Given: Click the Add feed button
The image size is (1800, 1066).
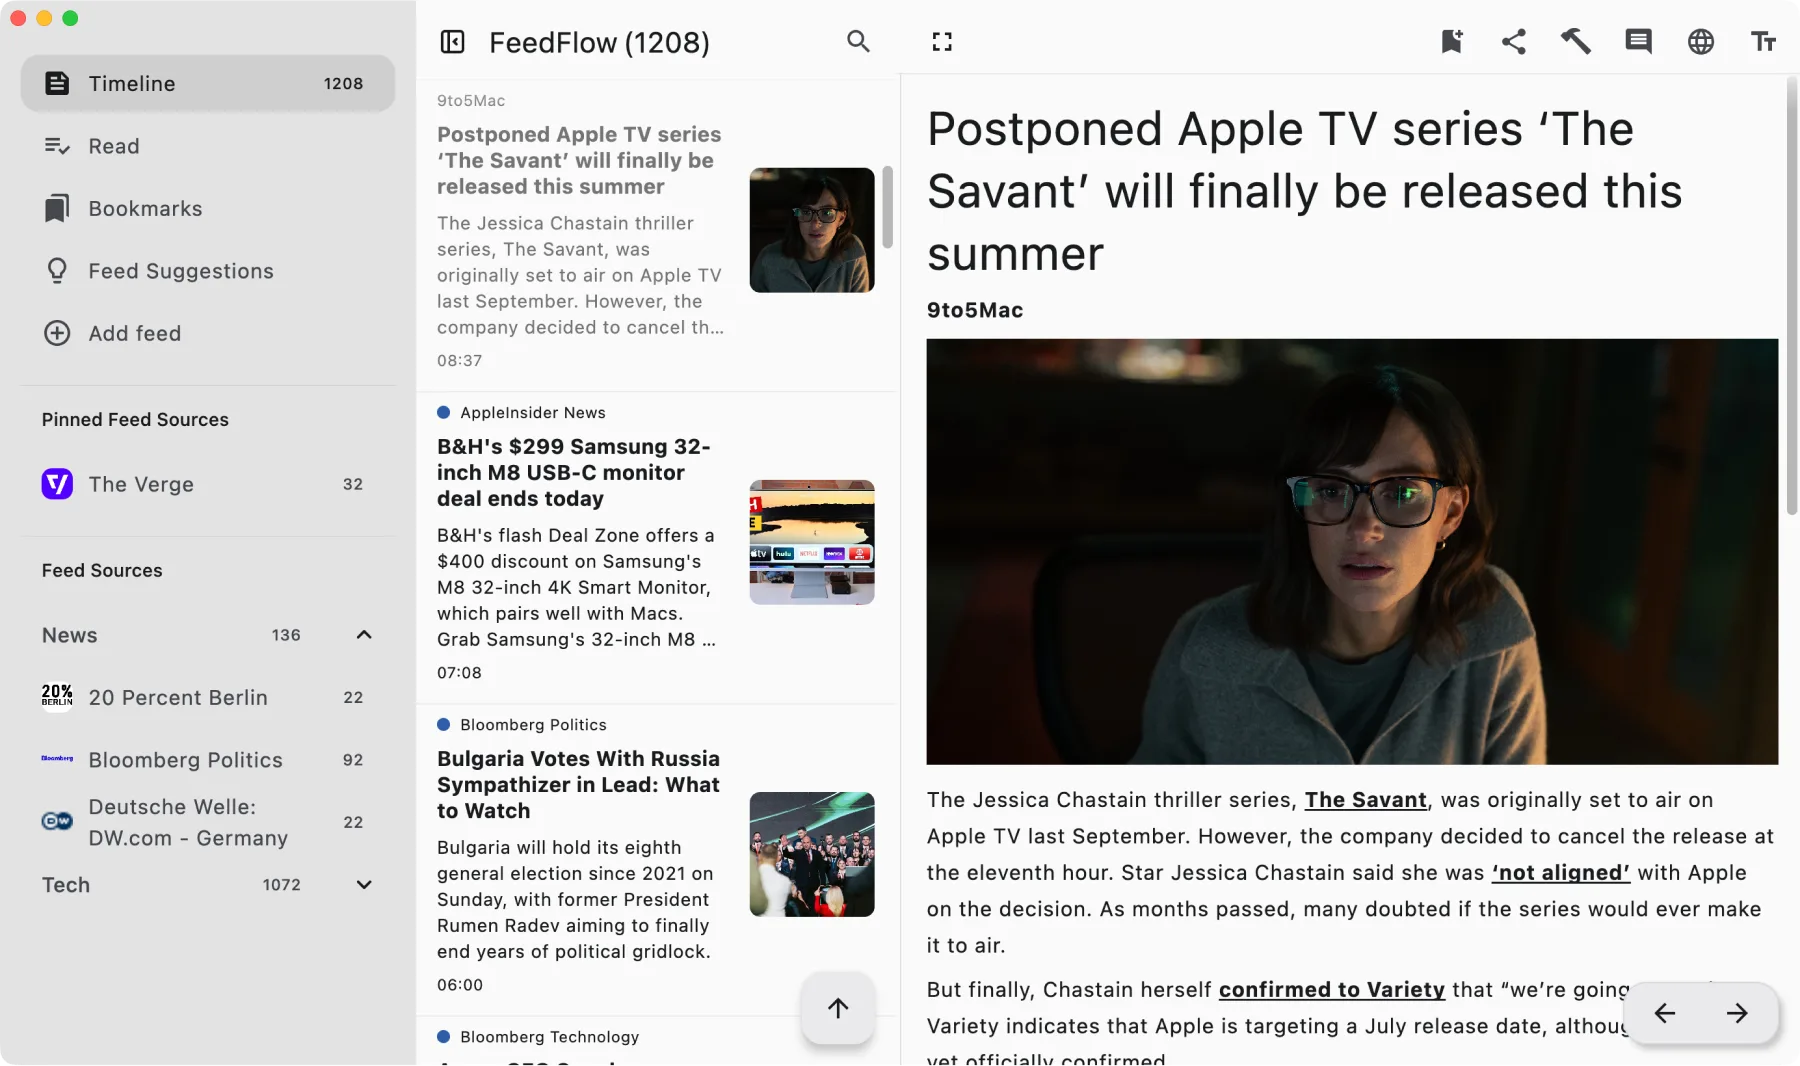Looking at the screenshot, I should click(135, 333).
